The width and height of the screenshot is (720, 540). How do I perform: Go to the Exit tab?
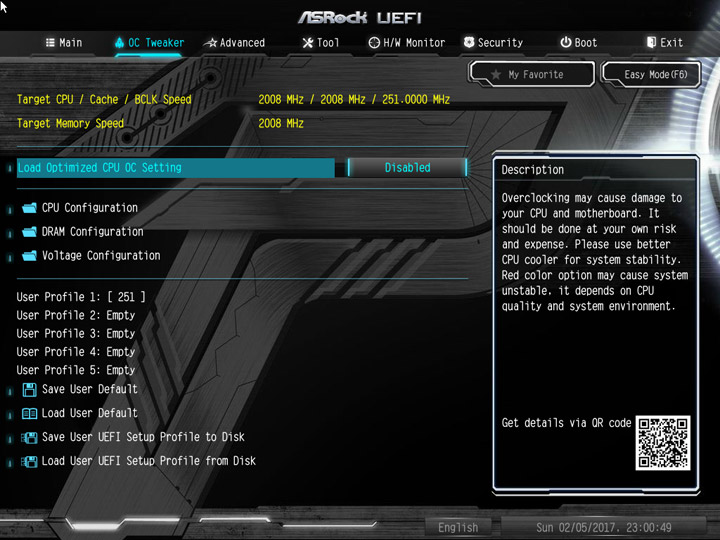pos(664,43)
